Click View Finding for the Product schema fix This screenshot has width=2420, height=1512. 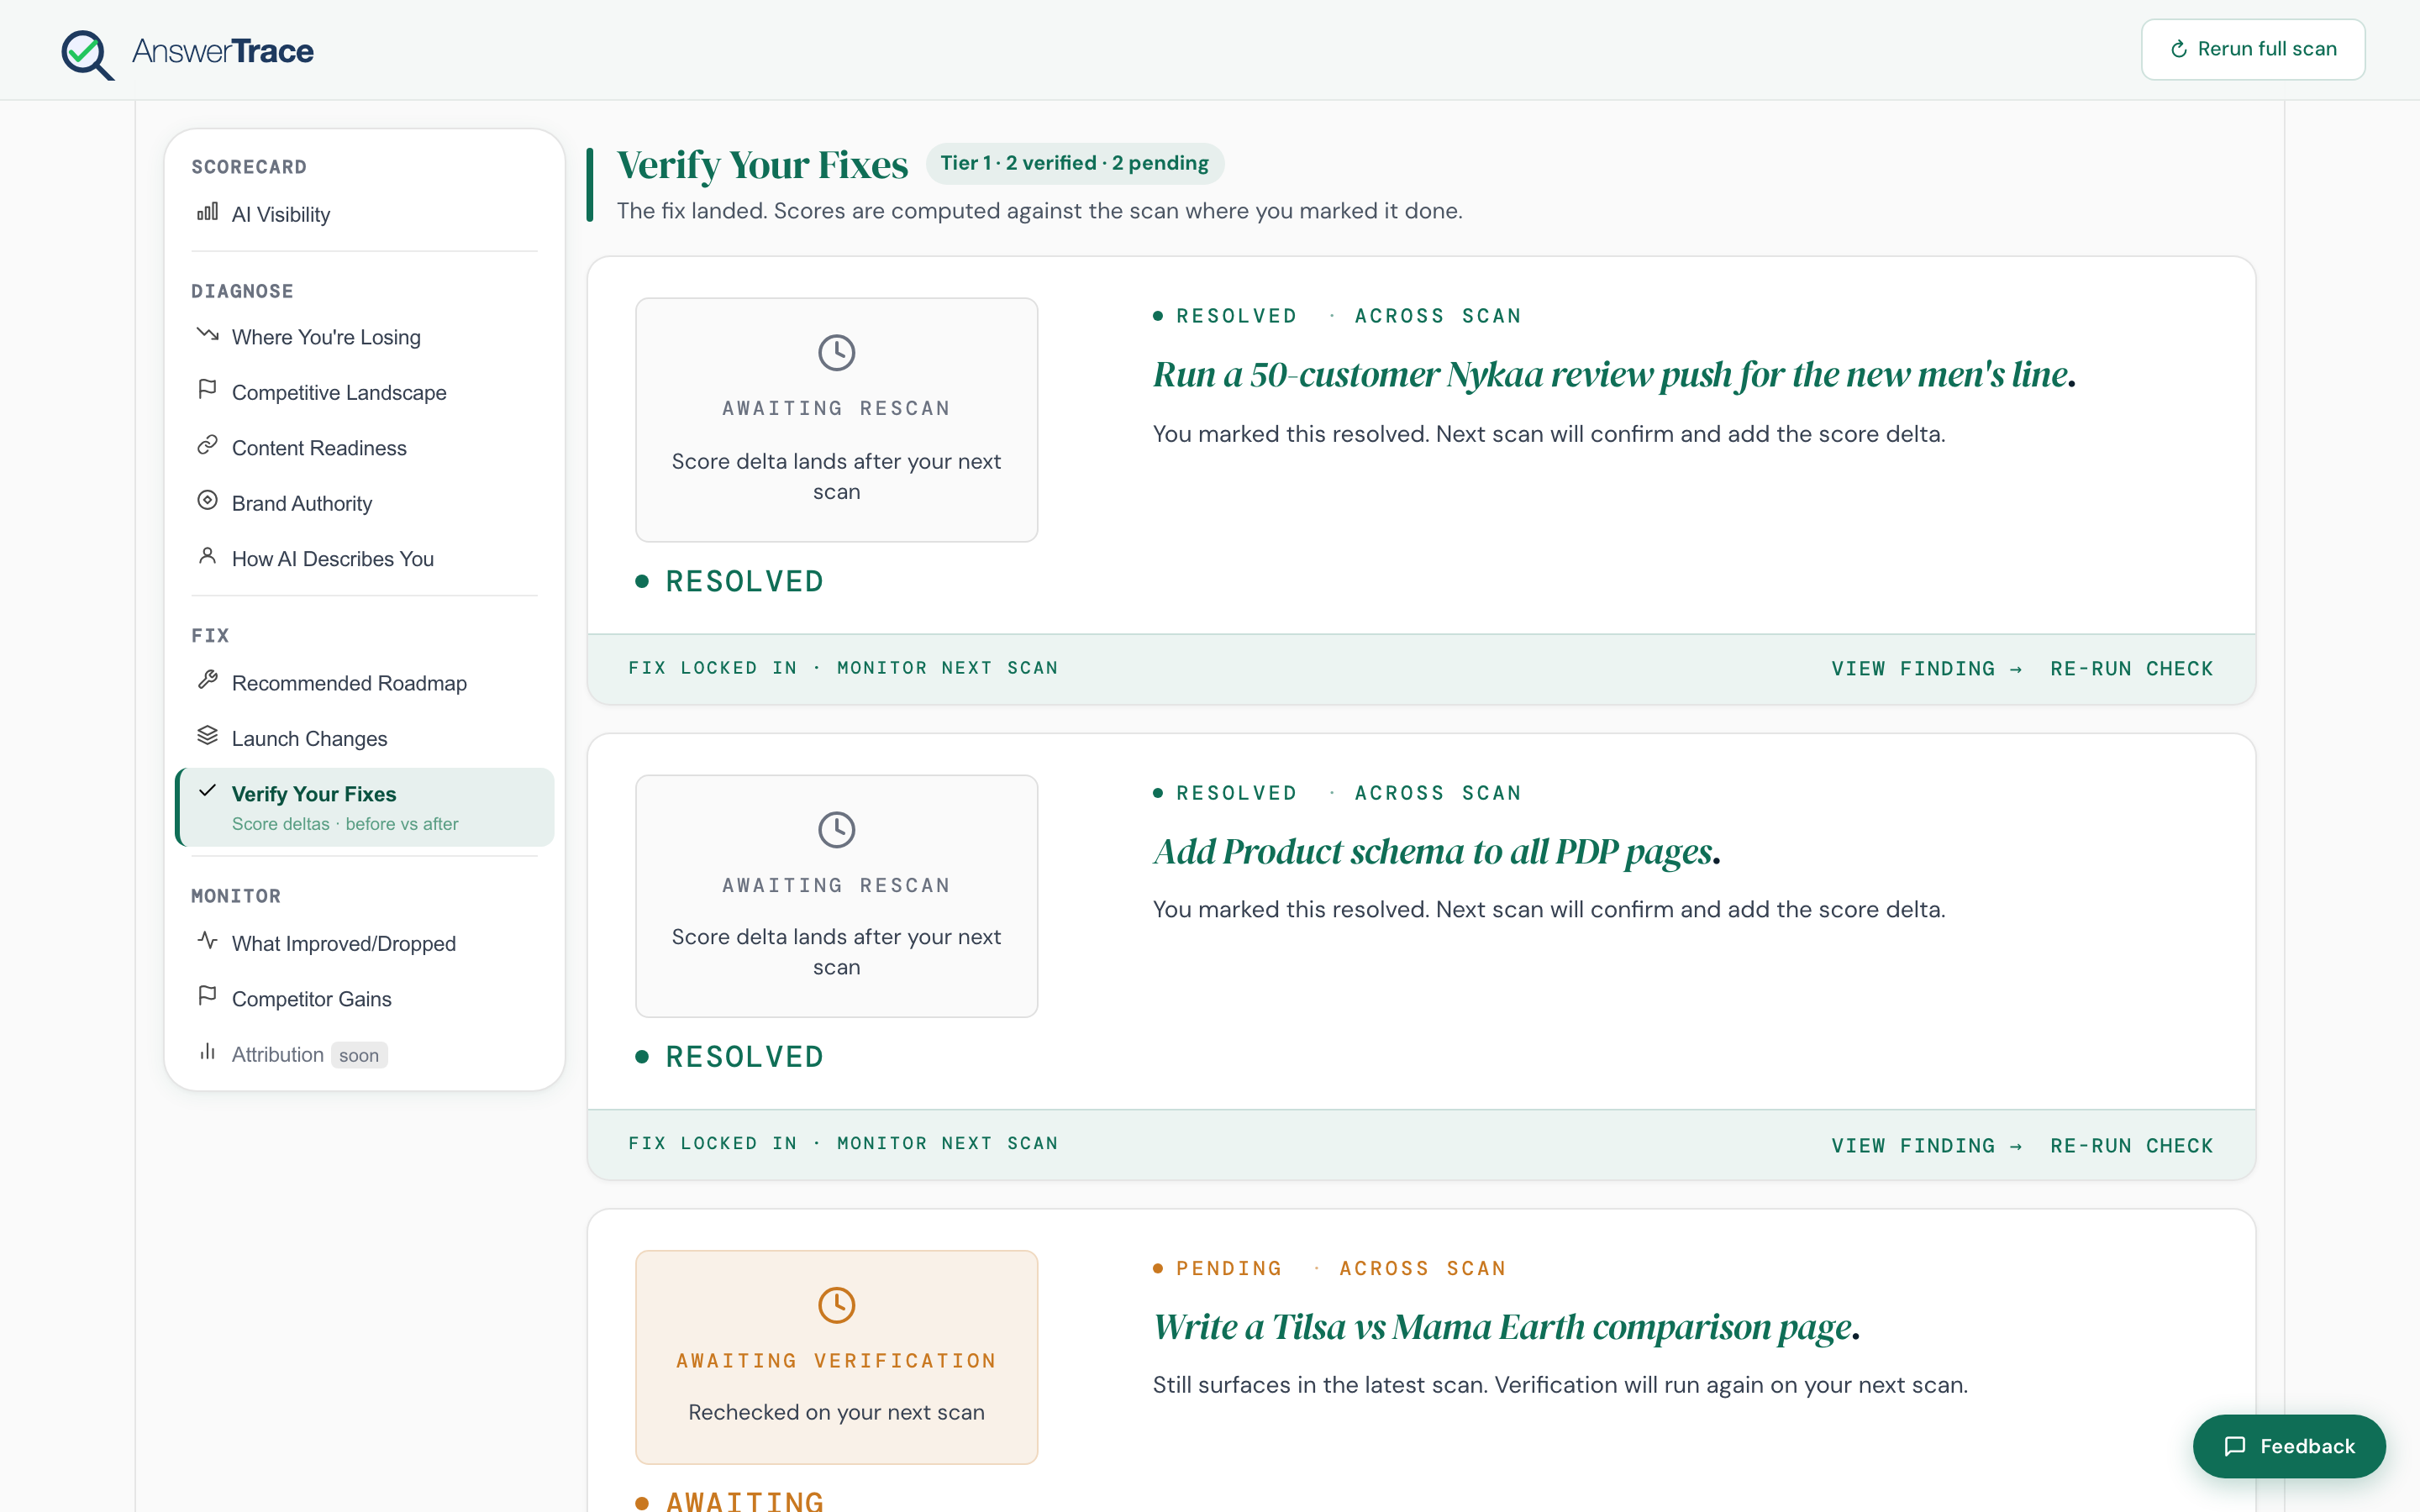coord(1927,1146)
